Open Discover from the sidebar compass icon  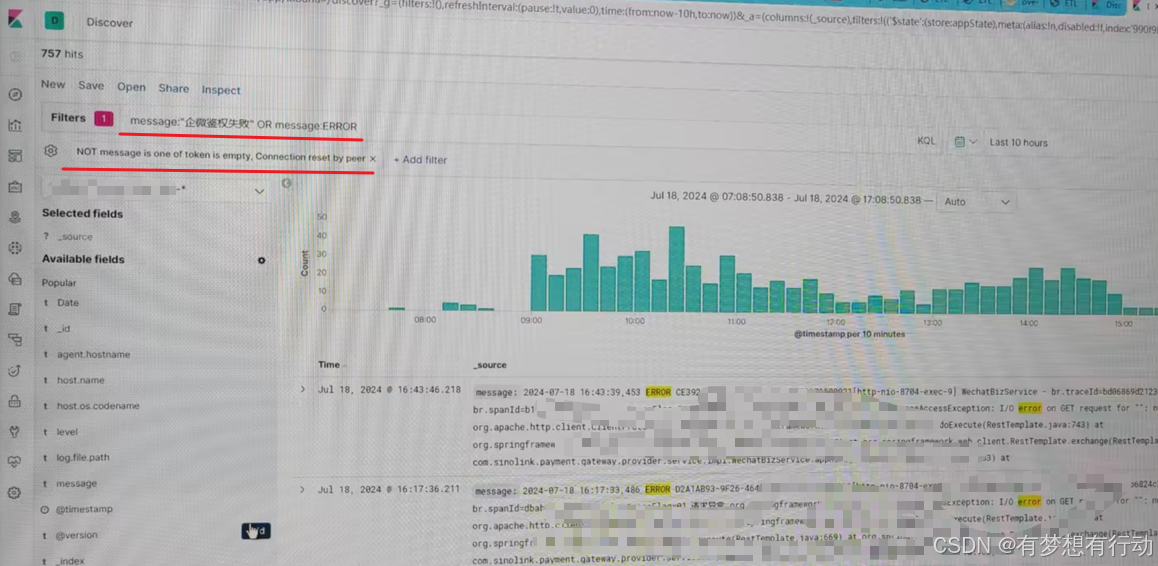tap(15, 95)
